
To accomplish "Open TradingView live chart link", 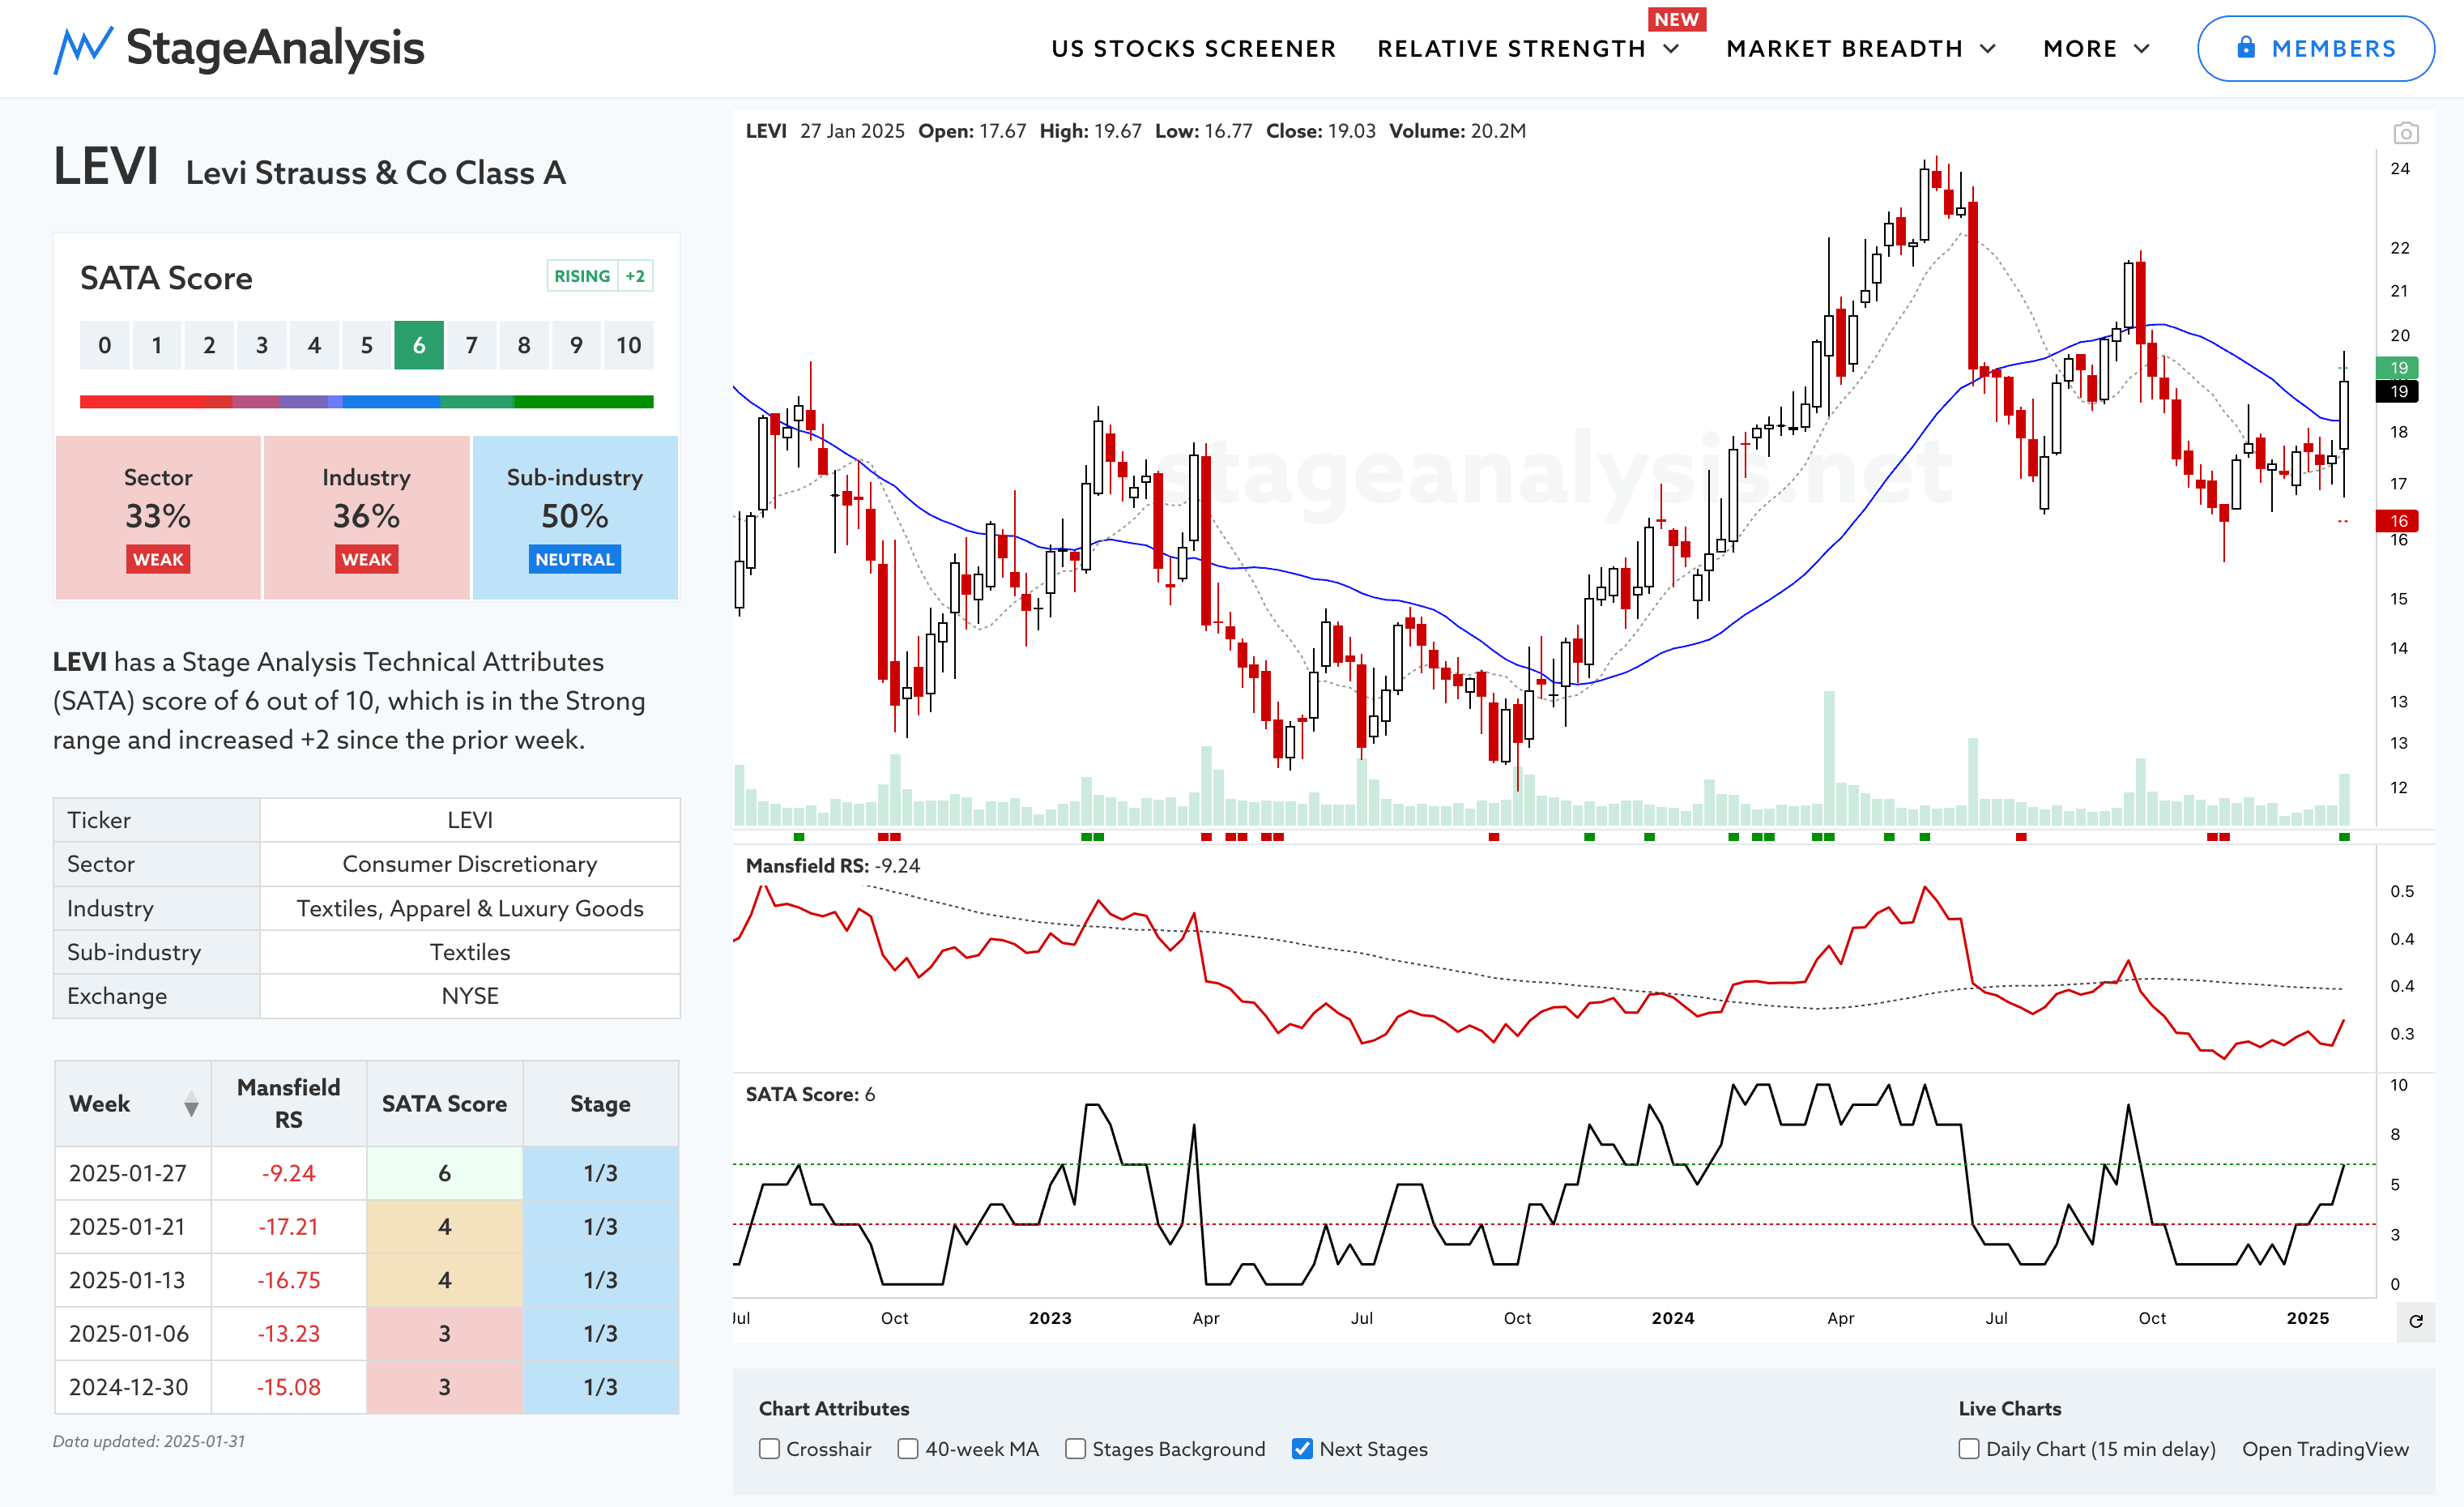I will pyautogui.click(x=2325, y=1449).
